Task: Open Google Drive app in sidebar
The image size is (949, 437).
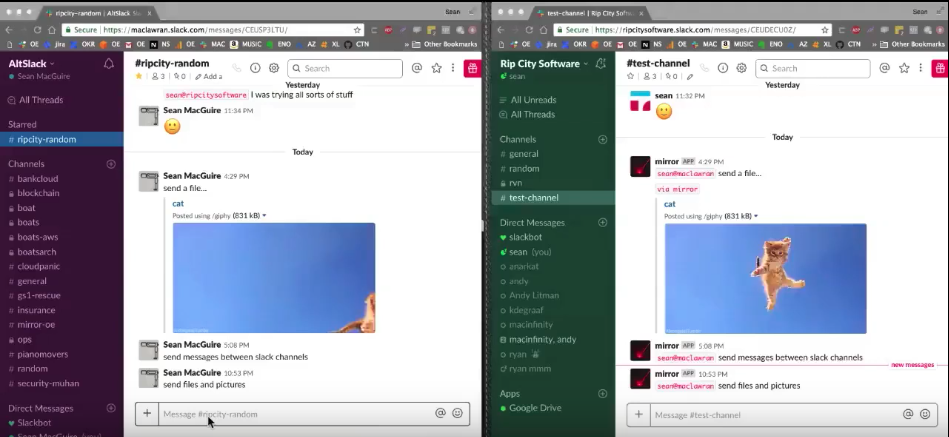Action: (535, 408)
